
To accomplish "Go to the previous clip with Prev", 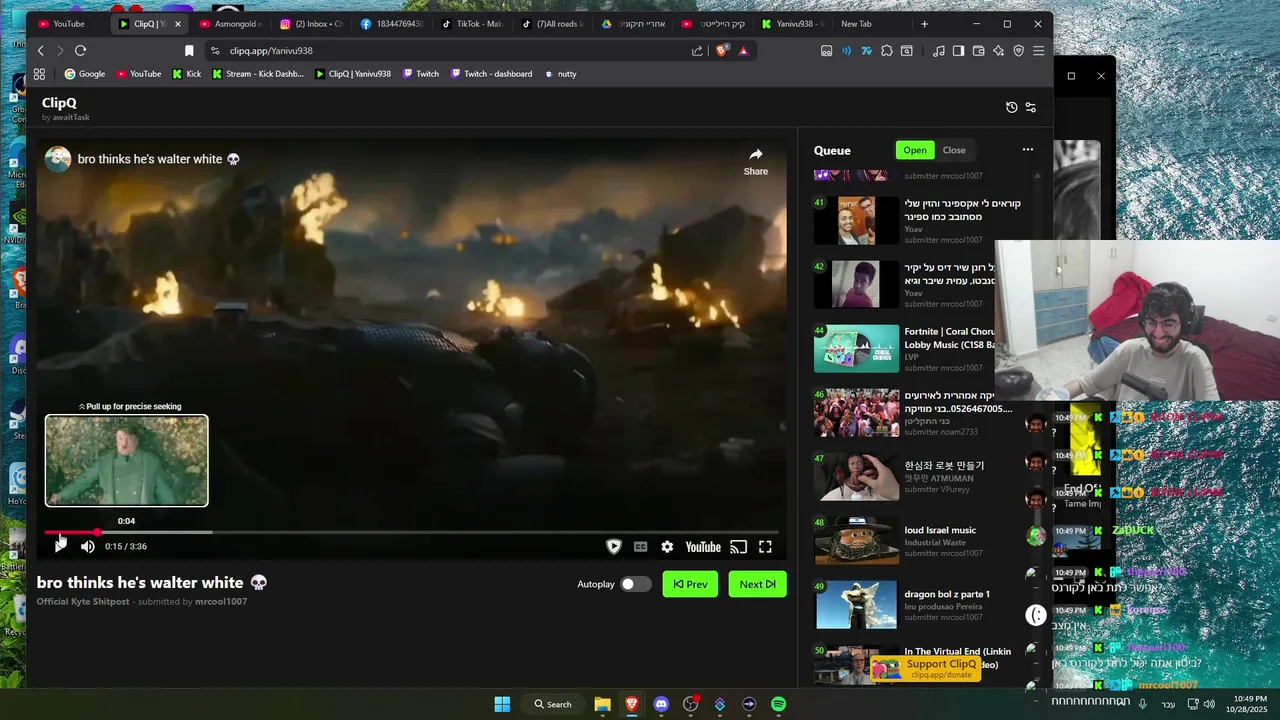I will 690,584.
